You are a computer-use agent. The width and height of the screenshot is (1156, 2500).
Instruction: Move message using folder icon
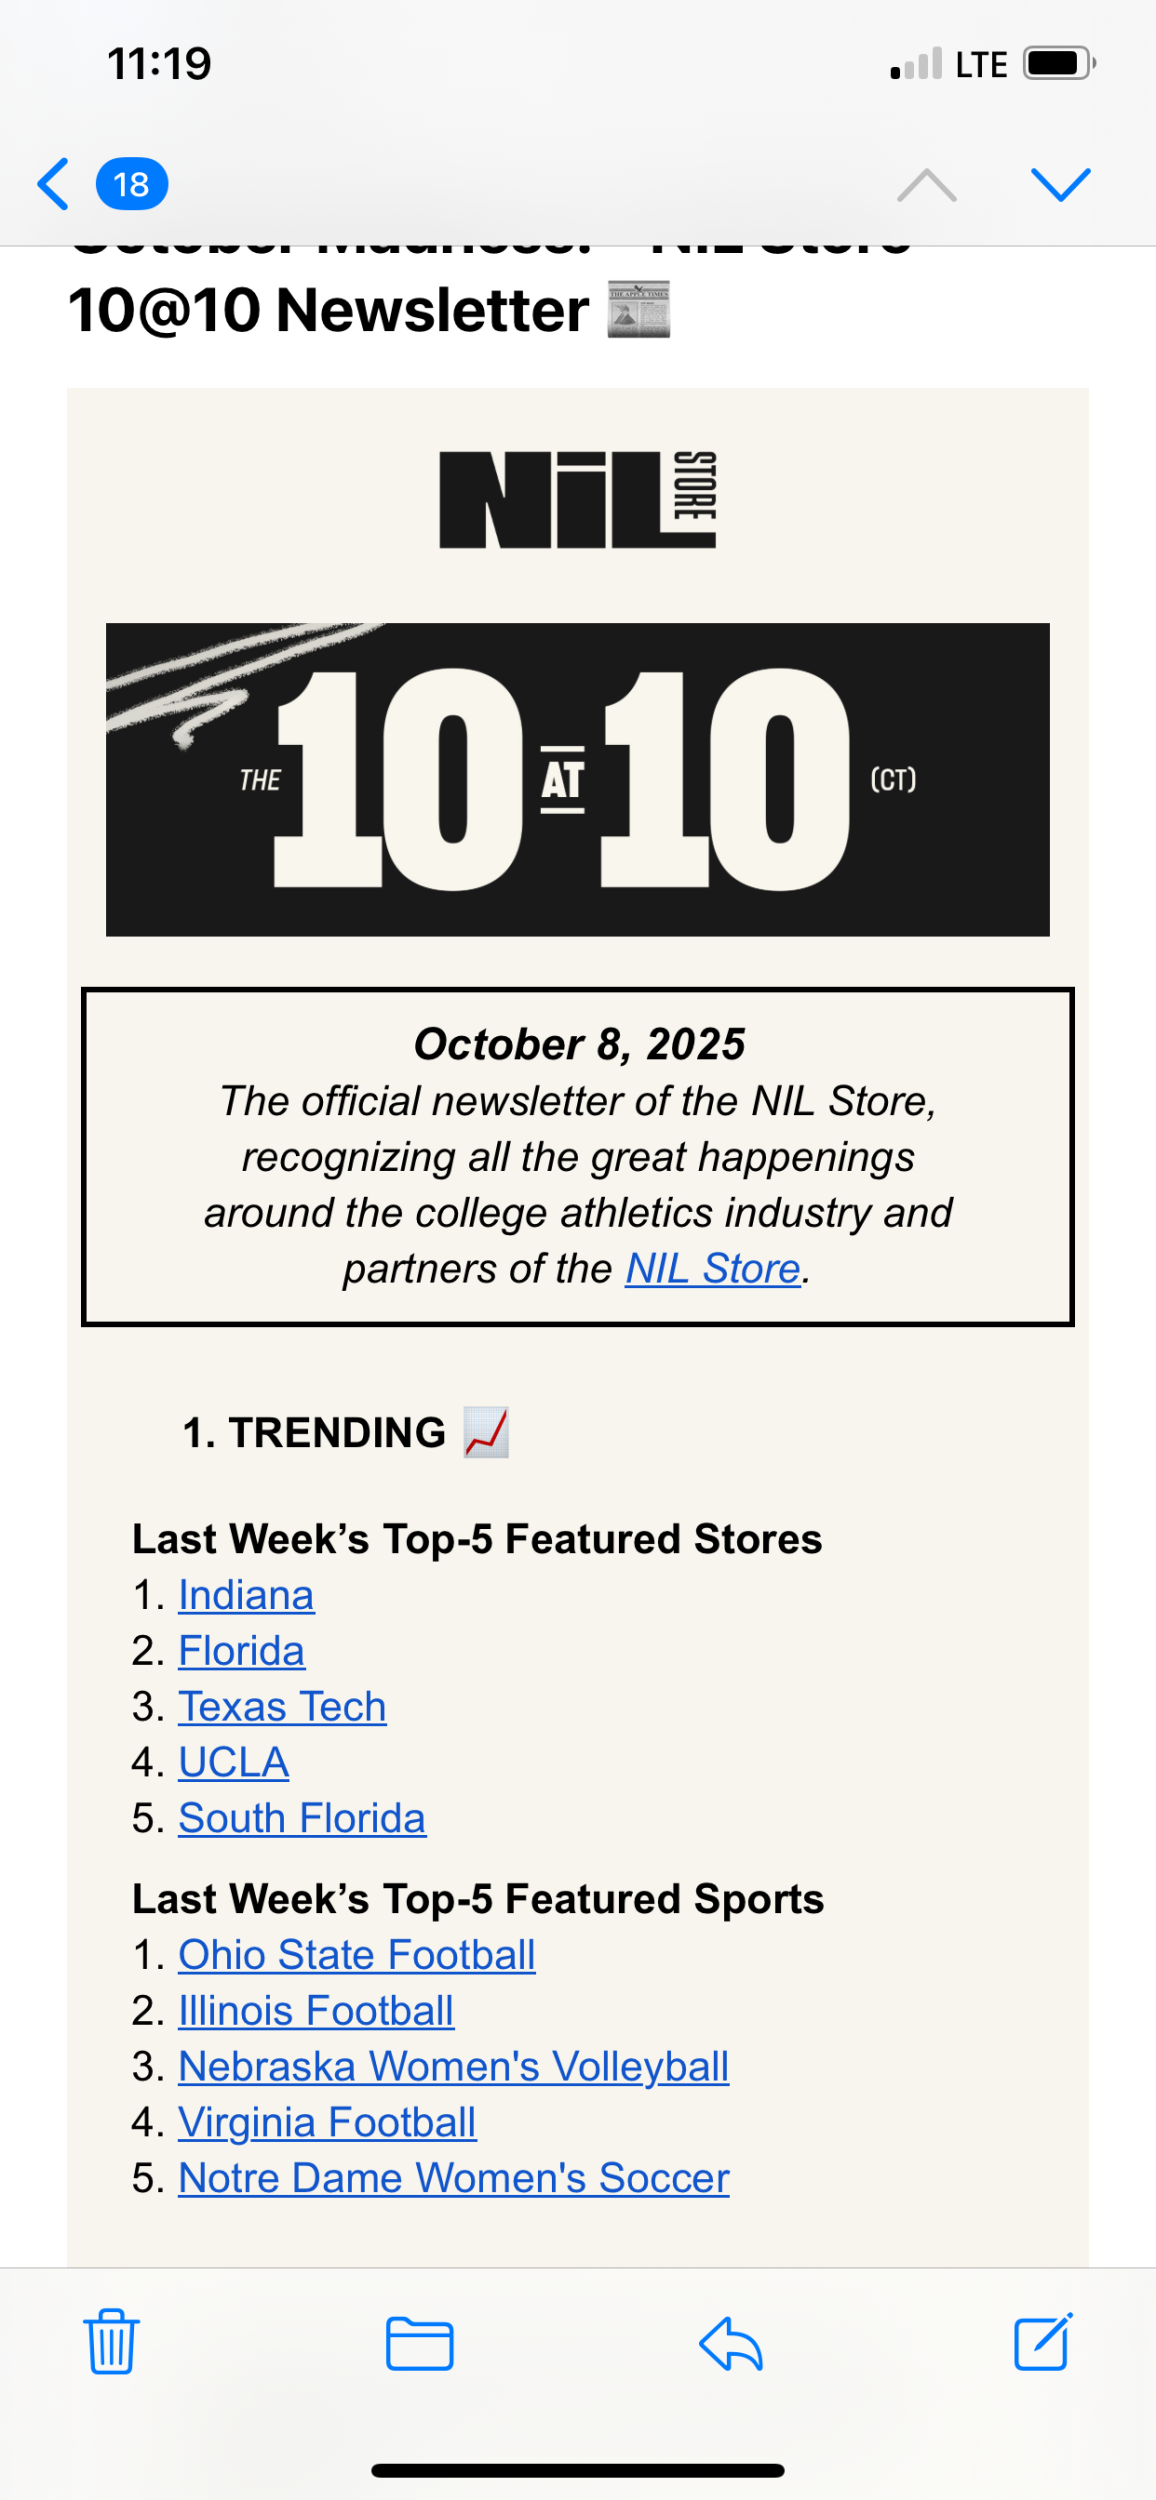(420, 2343)
